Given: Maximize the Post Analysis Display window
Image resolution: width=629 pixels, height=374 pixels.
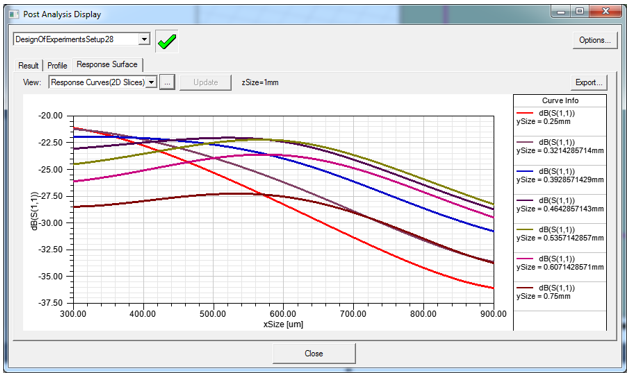Looking at the screenshot, I should click(x=580, y=12).
